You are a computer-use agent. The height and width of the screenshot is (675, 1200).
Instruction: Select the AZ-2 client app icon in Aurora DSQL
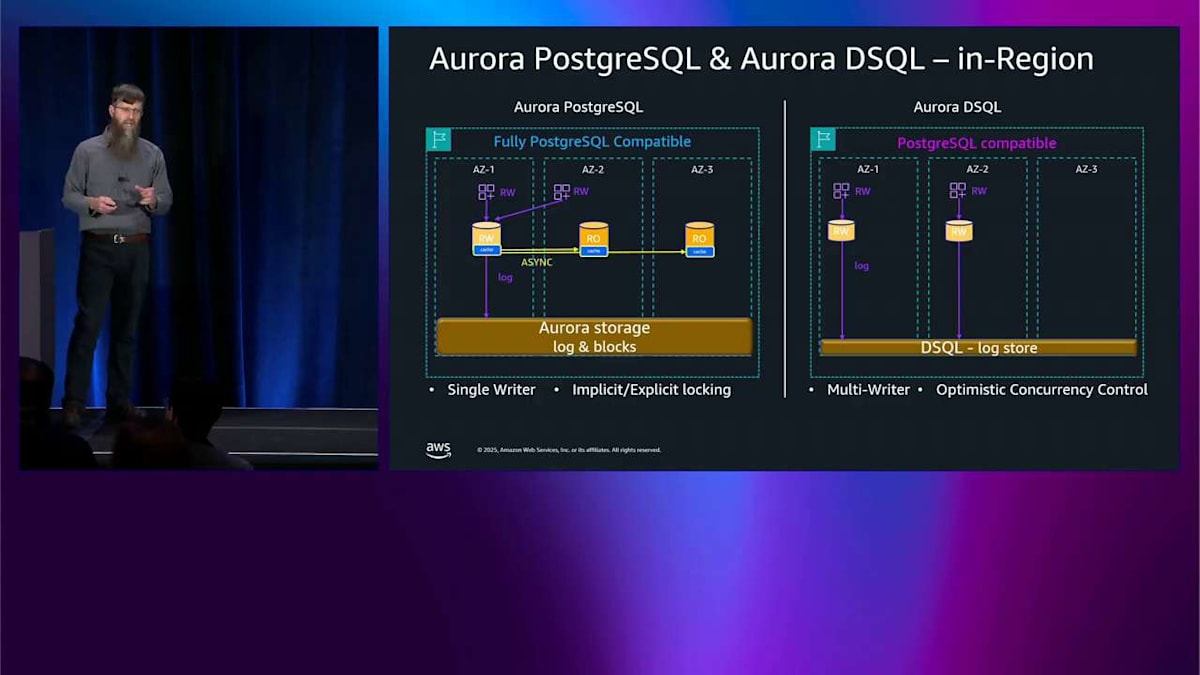(x=958, y=191)
